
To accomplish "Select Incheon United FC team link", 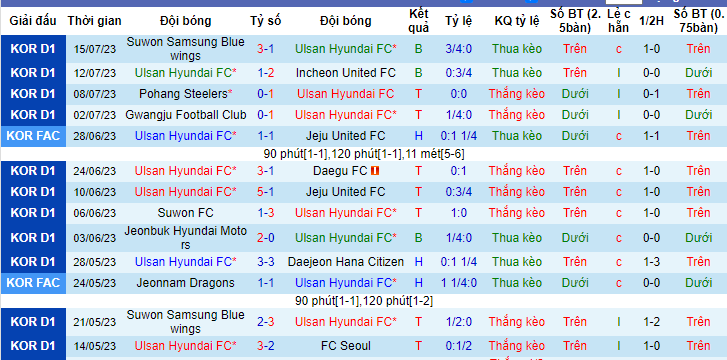I will point(345,73).
